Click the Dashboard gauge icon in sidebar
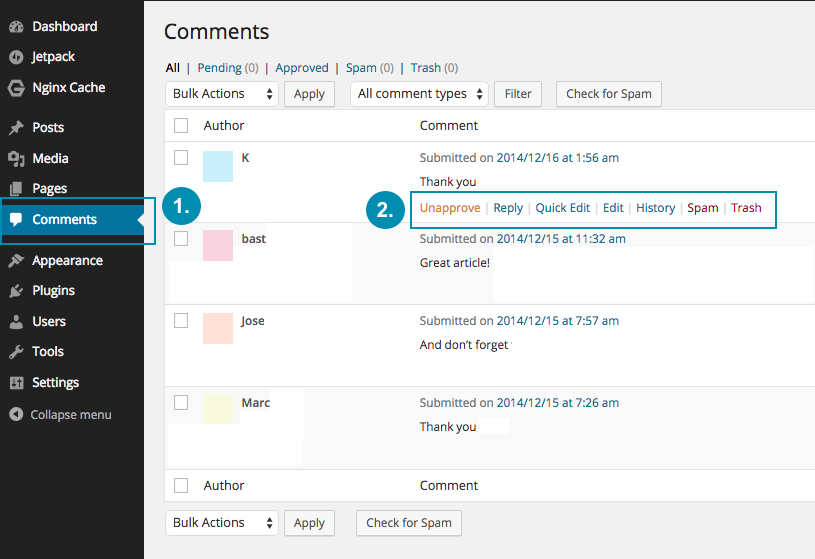Screen dimensions: 815x559 coord(16,26)
